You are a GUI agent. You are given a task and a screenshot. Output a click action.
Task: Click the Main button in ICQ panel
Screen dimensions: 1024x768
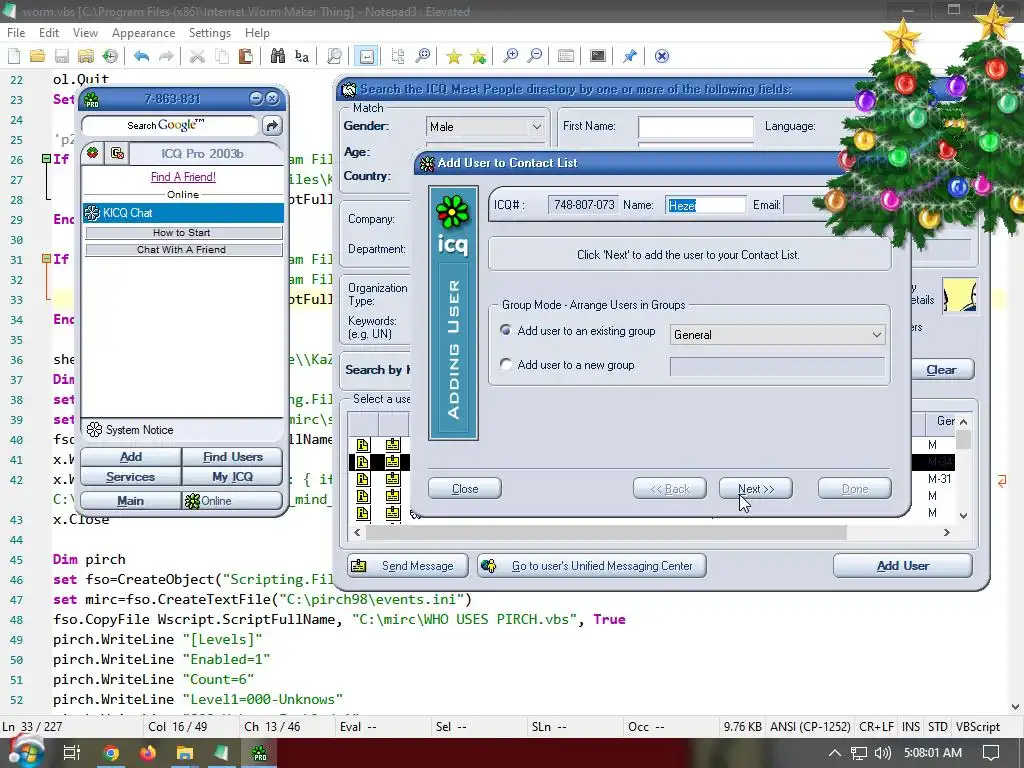pyautogui.click(x=131, y=501)
